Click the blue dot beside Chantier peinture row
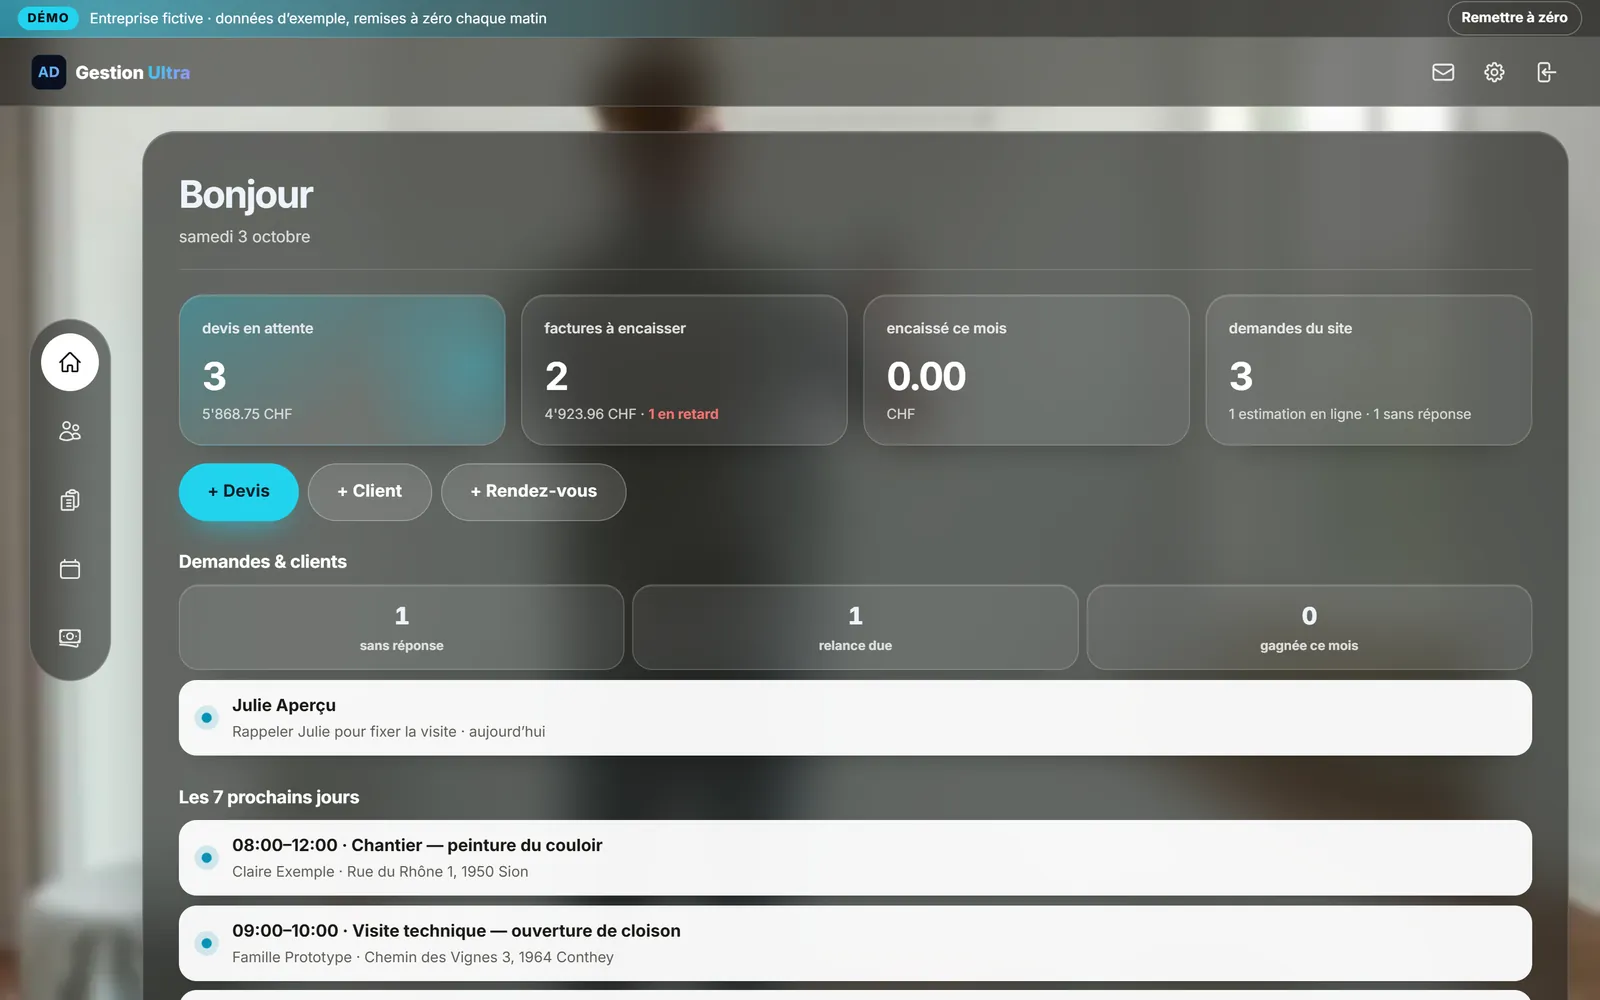The height and width of the screenshot is (1000, 1600). 206,857
